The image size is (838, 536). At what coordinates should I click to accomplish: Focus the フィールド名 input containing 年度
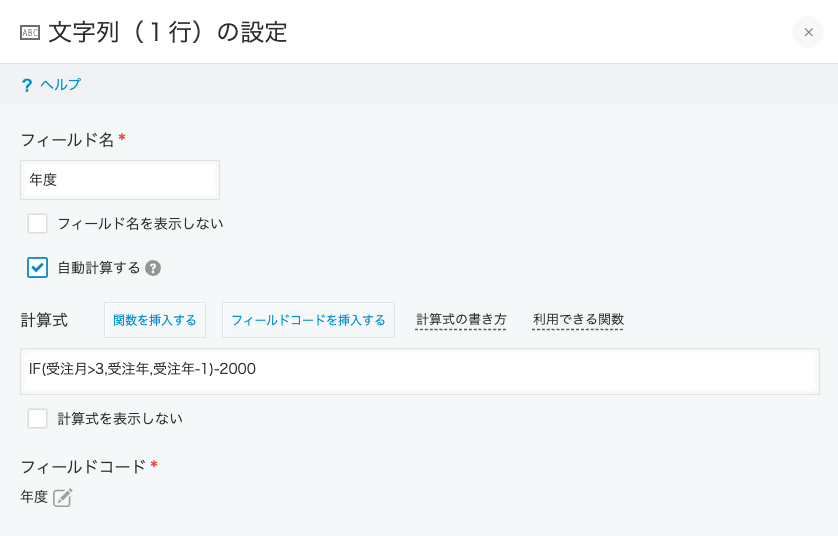coord(120,180)
